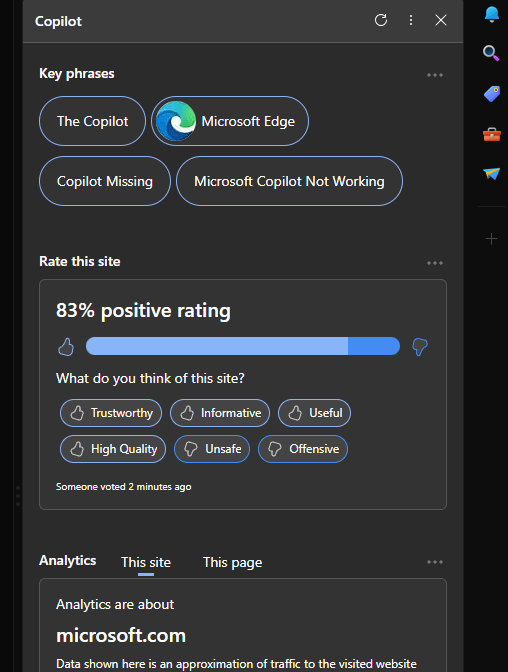This screenshot has height=672, width=508.
Task: Open the Tools briefcase sidebar icon
Action: [x=492, y=134]
